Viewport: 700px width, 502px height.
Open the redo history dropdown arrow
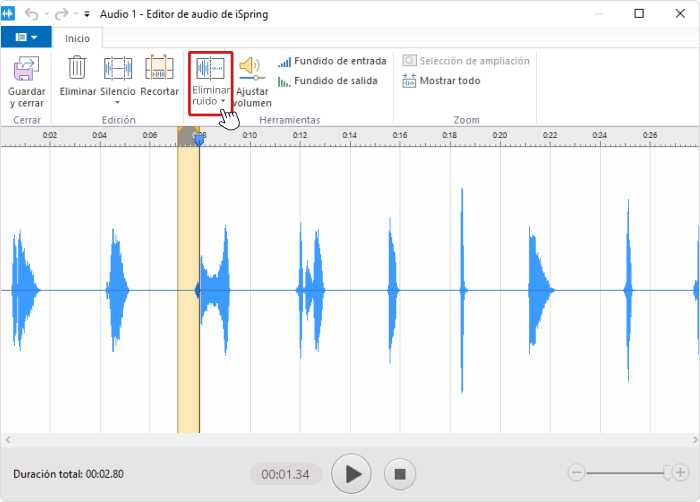[76, 14]
